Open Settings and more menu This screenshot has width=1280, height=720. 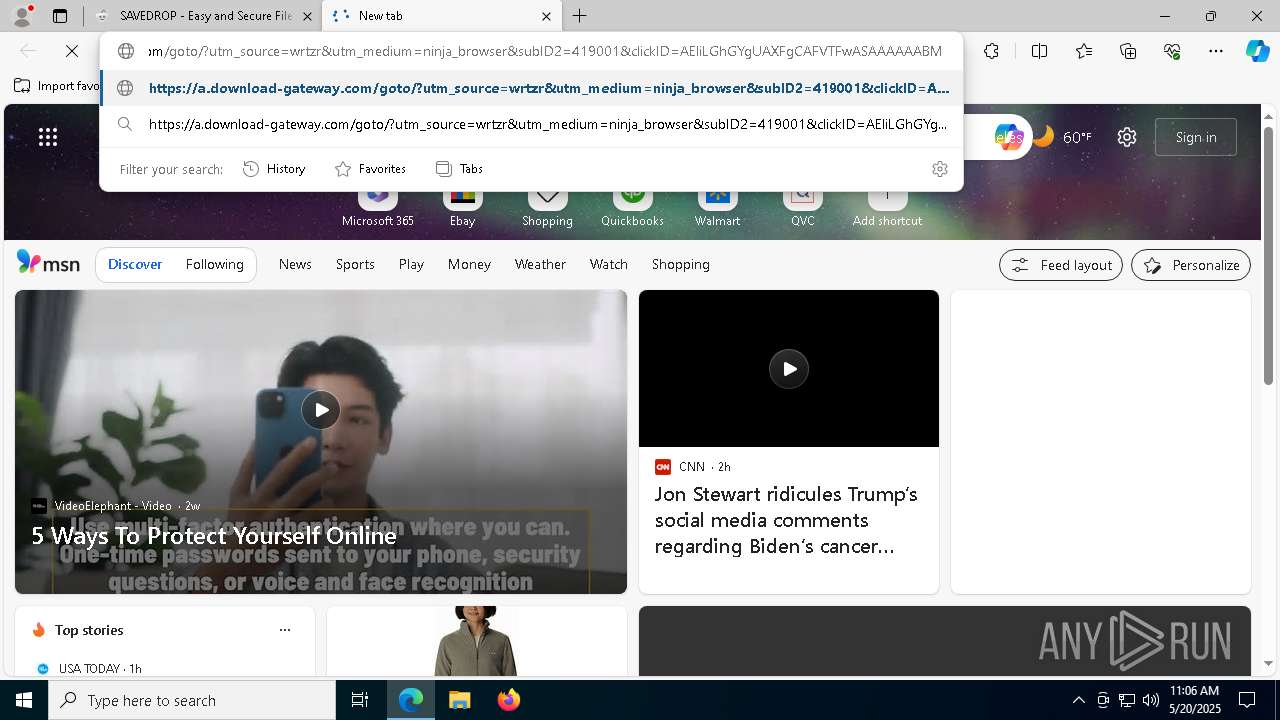1216,51
